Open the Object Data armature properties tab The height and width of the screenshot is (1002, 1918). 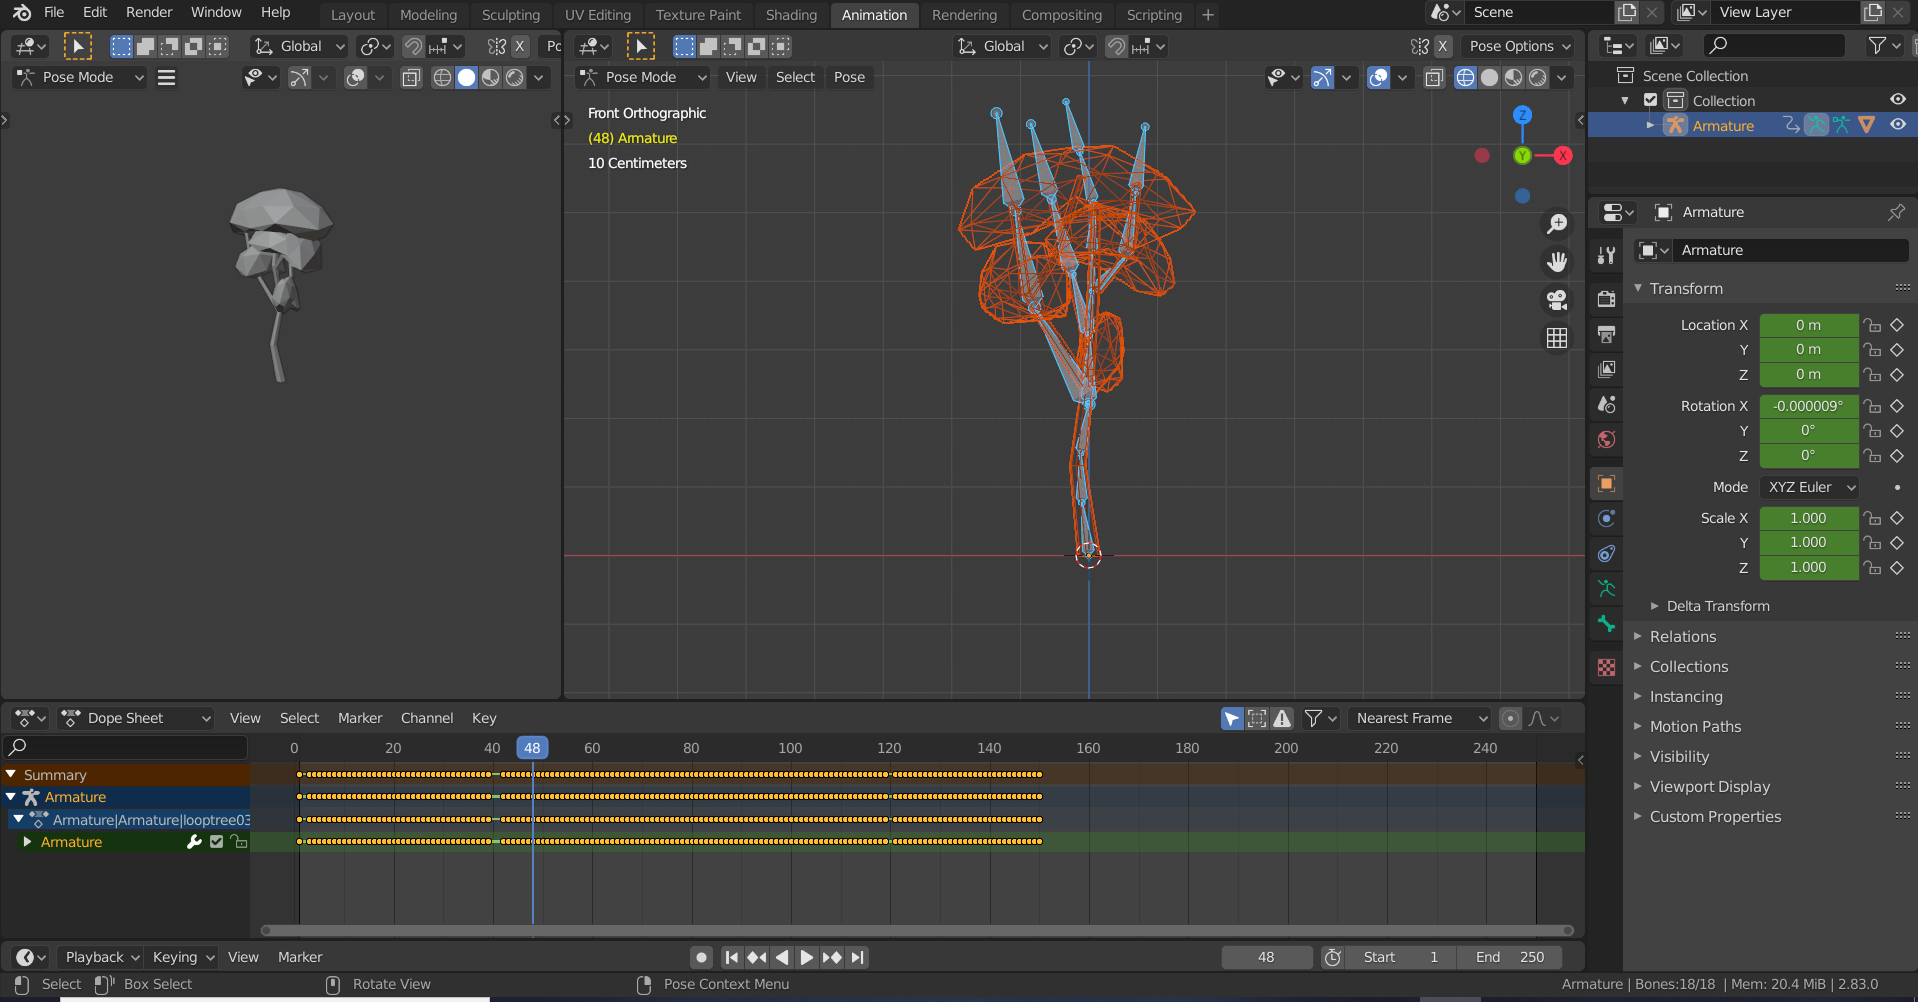click(x=1606, y=589)
